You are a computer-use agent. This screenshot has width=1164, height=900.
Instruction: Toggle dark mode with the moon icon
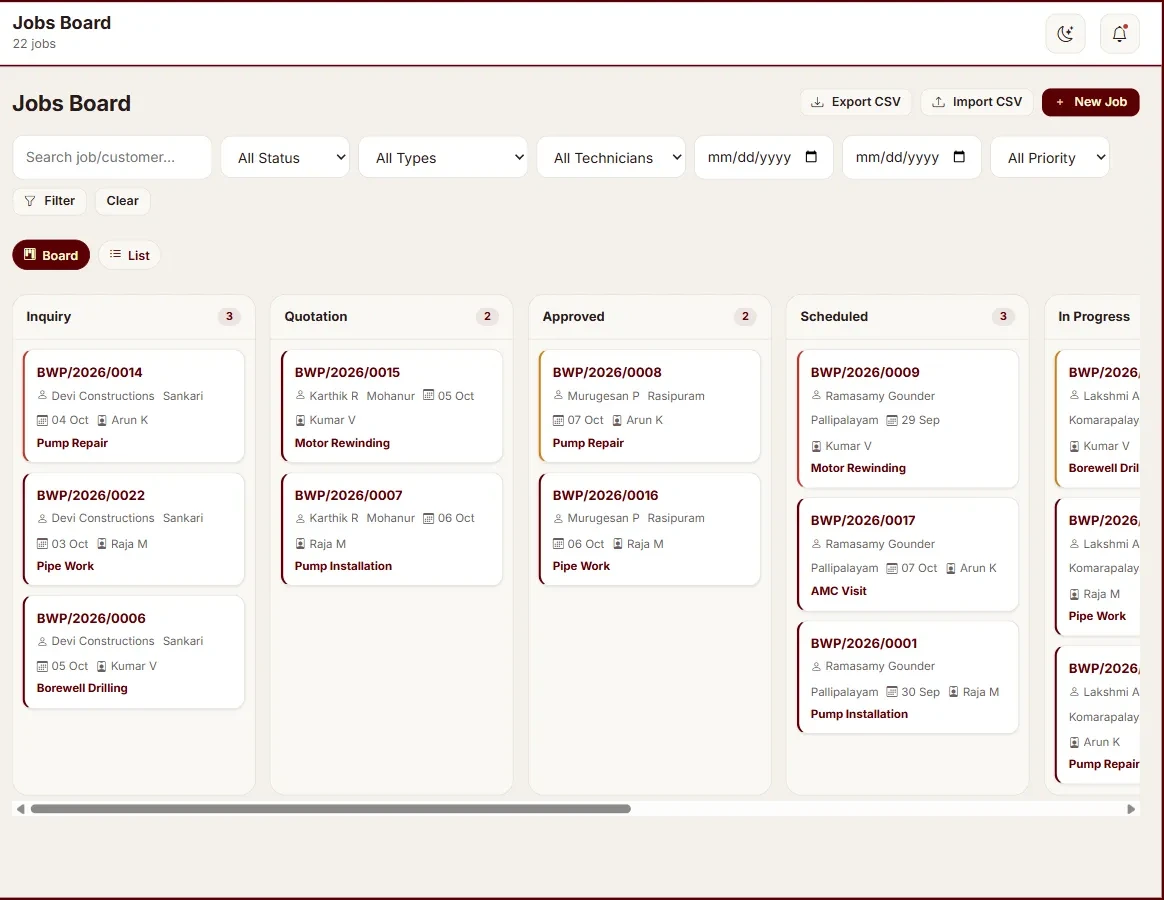(1065, 33)
